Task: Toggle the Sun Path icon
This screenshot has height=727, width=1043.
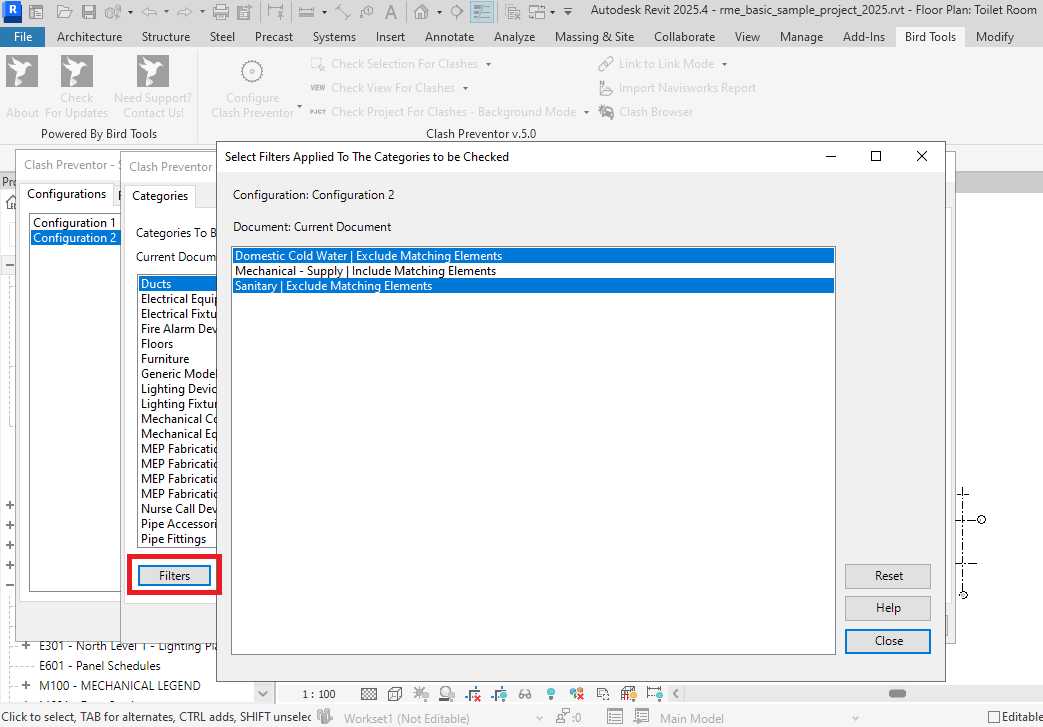Action: point(420,694)
